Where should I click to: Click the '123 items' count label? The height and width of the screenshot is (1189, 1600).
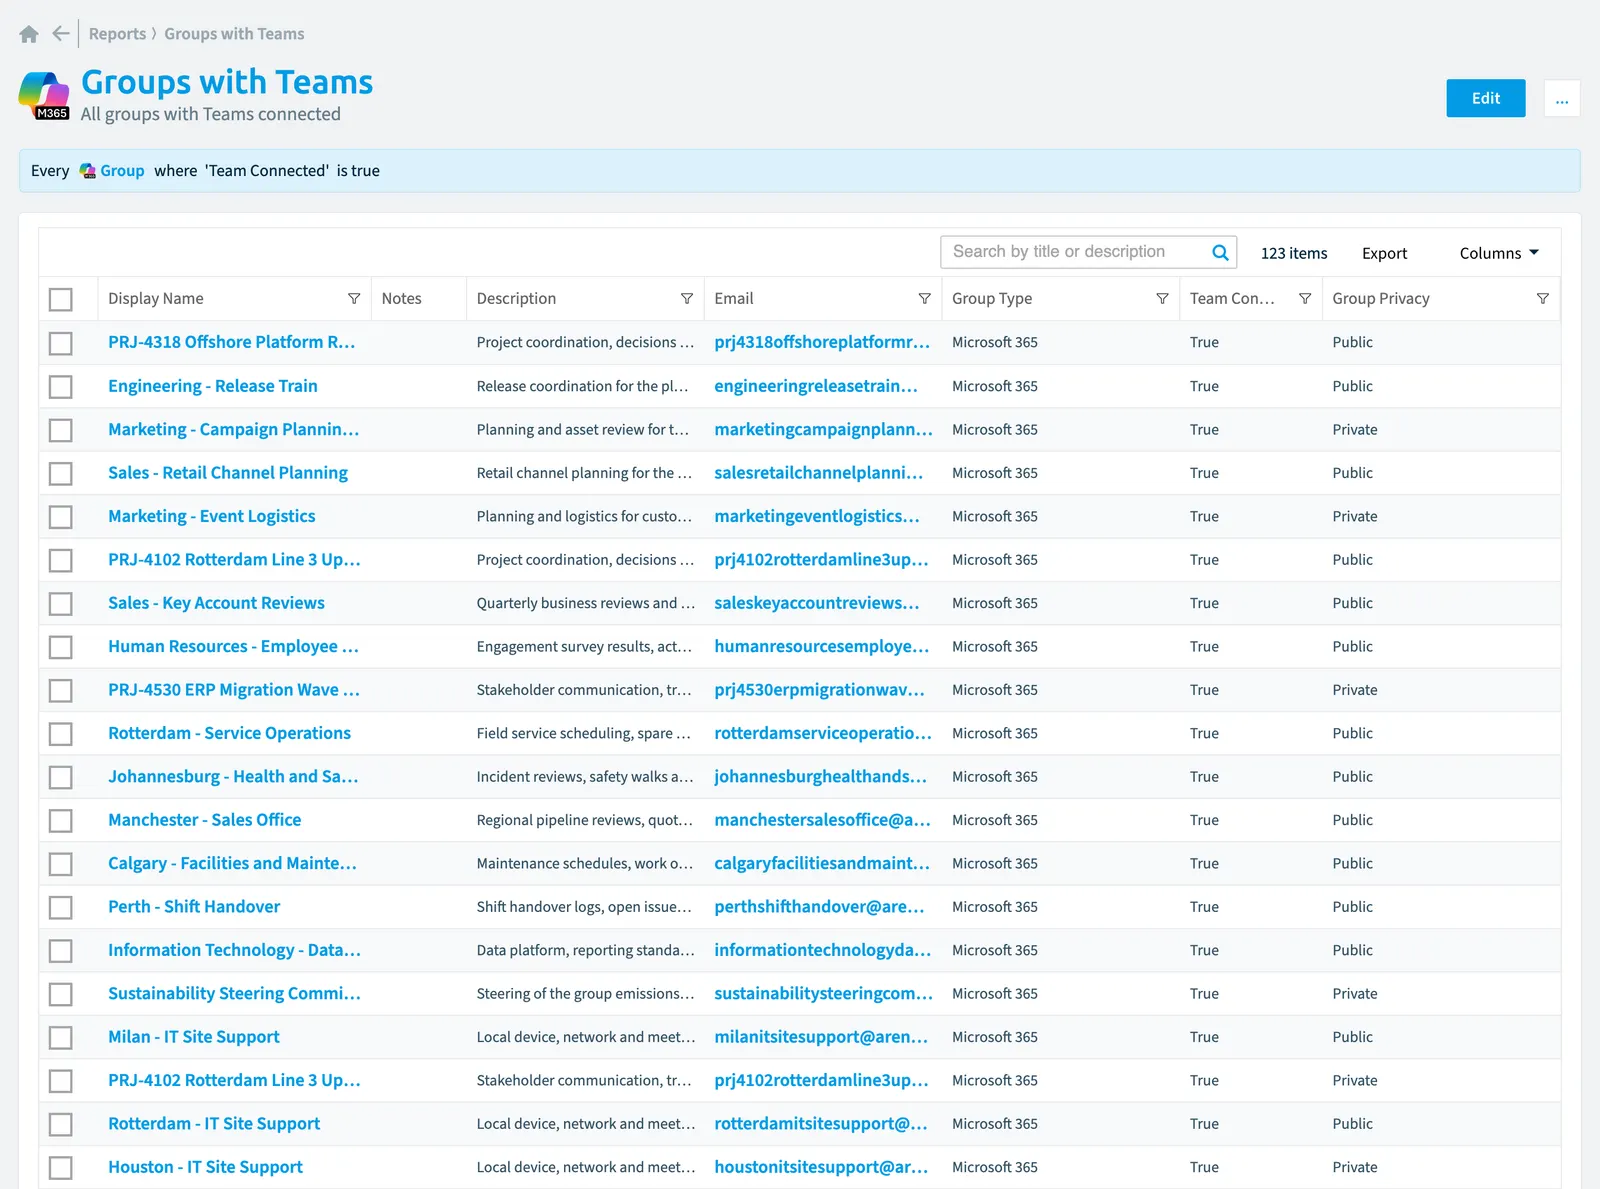pyautogui.click(x=1294, y=254)
